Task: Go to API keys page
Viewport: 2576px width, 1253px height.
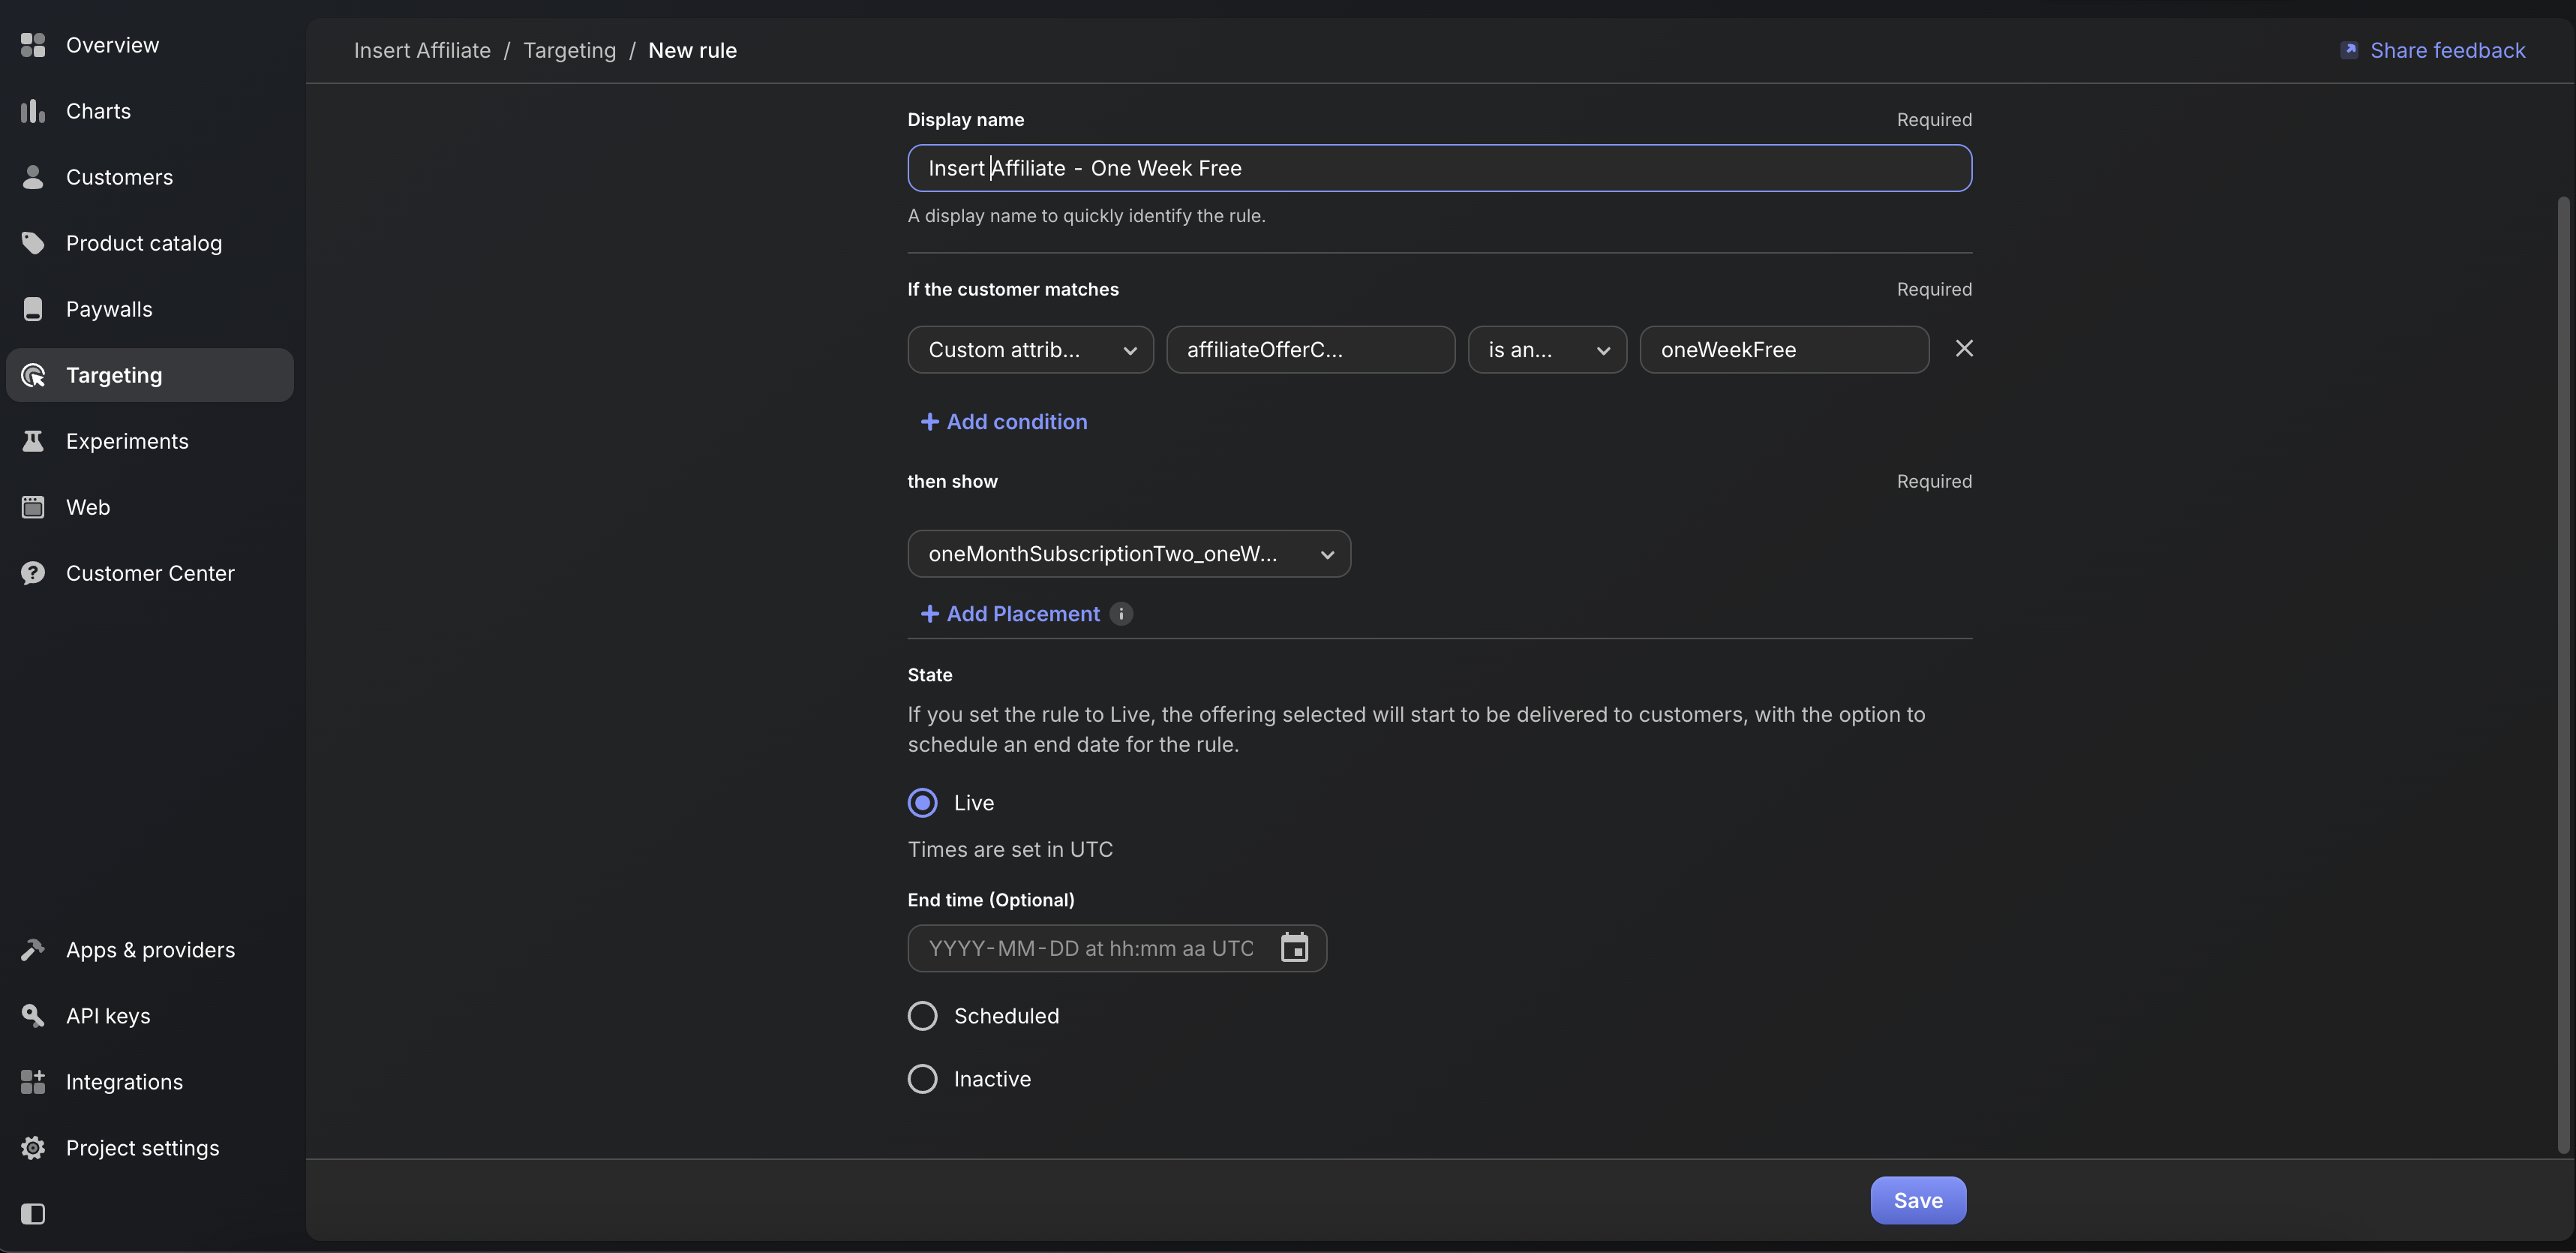Action: pyautogui.click(x=108, y=1015)
